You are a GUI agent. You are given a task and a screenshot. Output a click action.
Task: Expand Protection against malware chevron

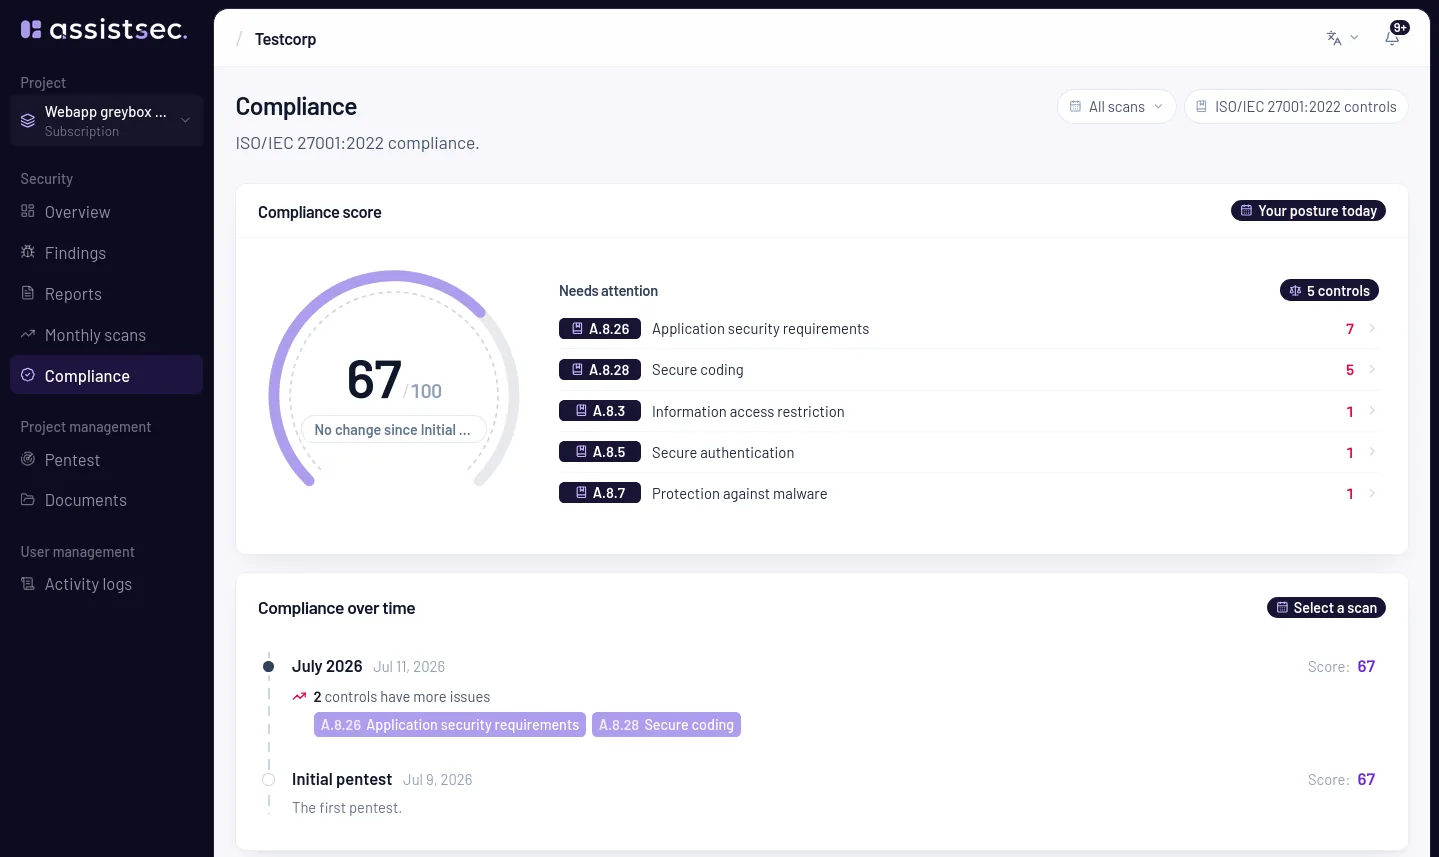[1372, 493]
